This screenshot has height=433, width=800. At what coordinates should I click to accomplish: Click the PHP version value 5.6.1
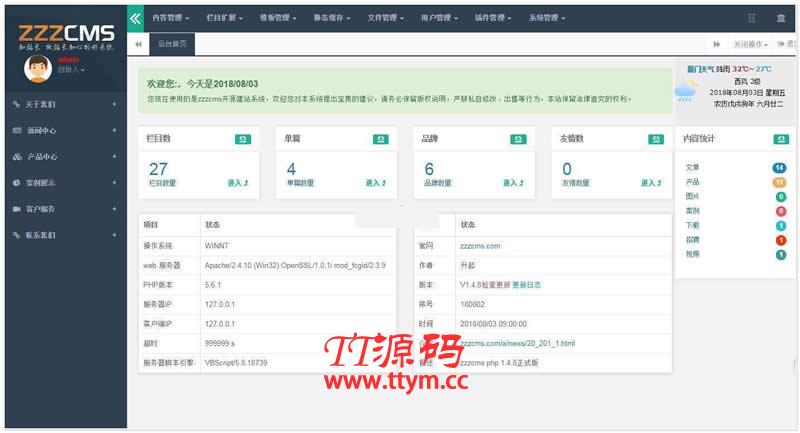213,285
